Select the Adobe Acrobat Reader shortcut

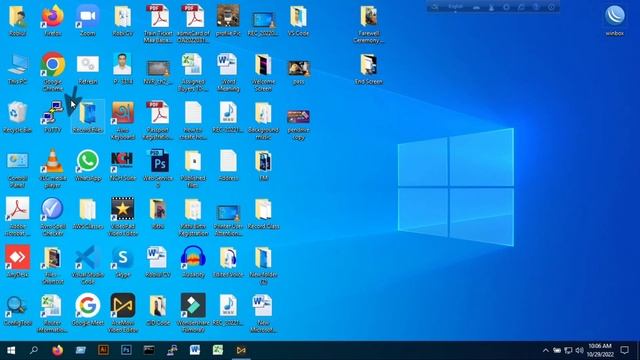18,216
